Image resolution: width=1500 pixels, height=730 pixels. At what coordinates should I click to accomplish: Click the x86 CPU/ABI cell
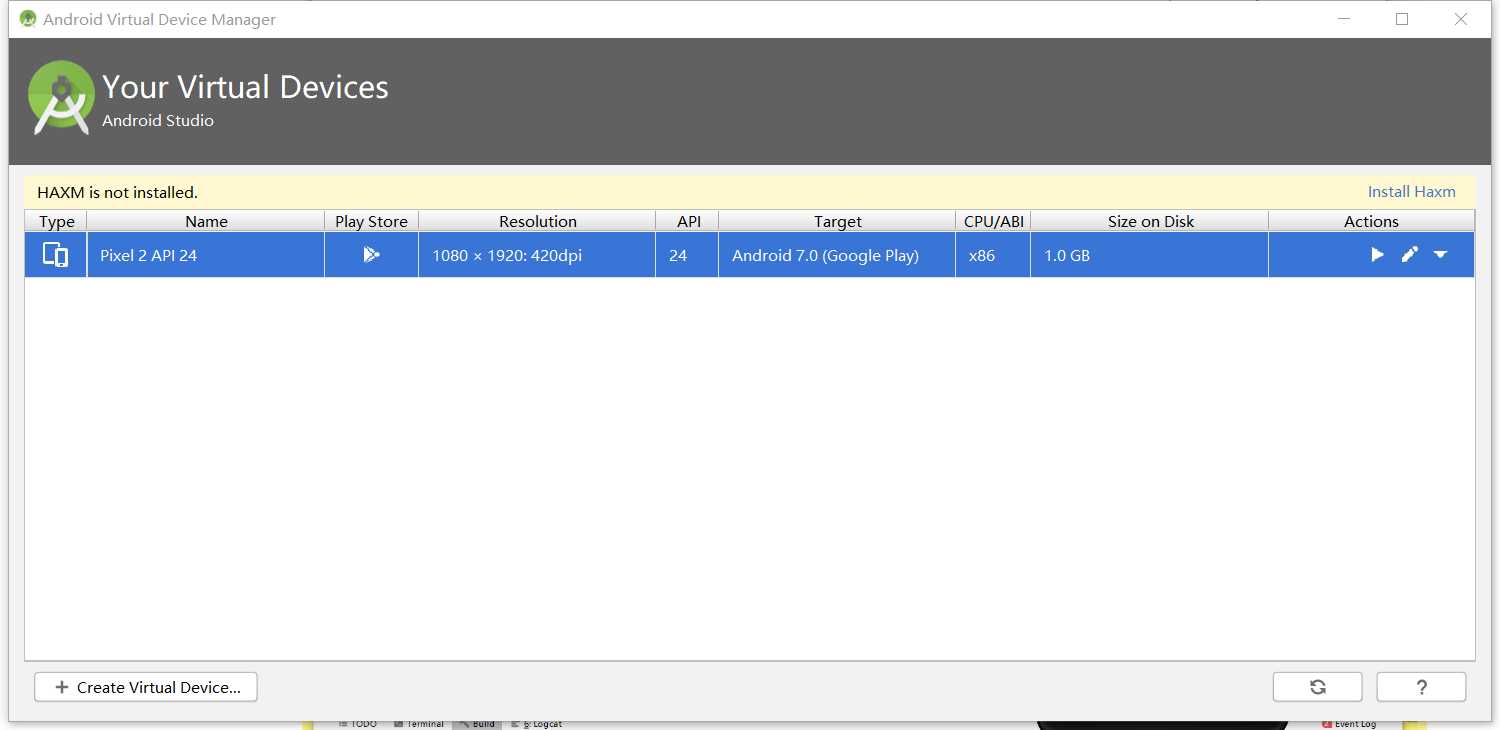coord(993,255)
